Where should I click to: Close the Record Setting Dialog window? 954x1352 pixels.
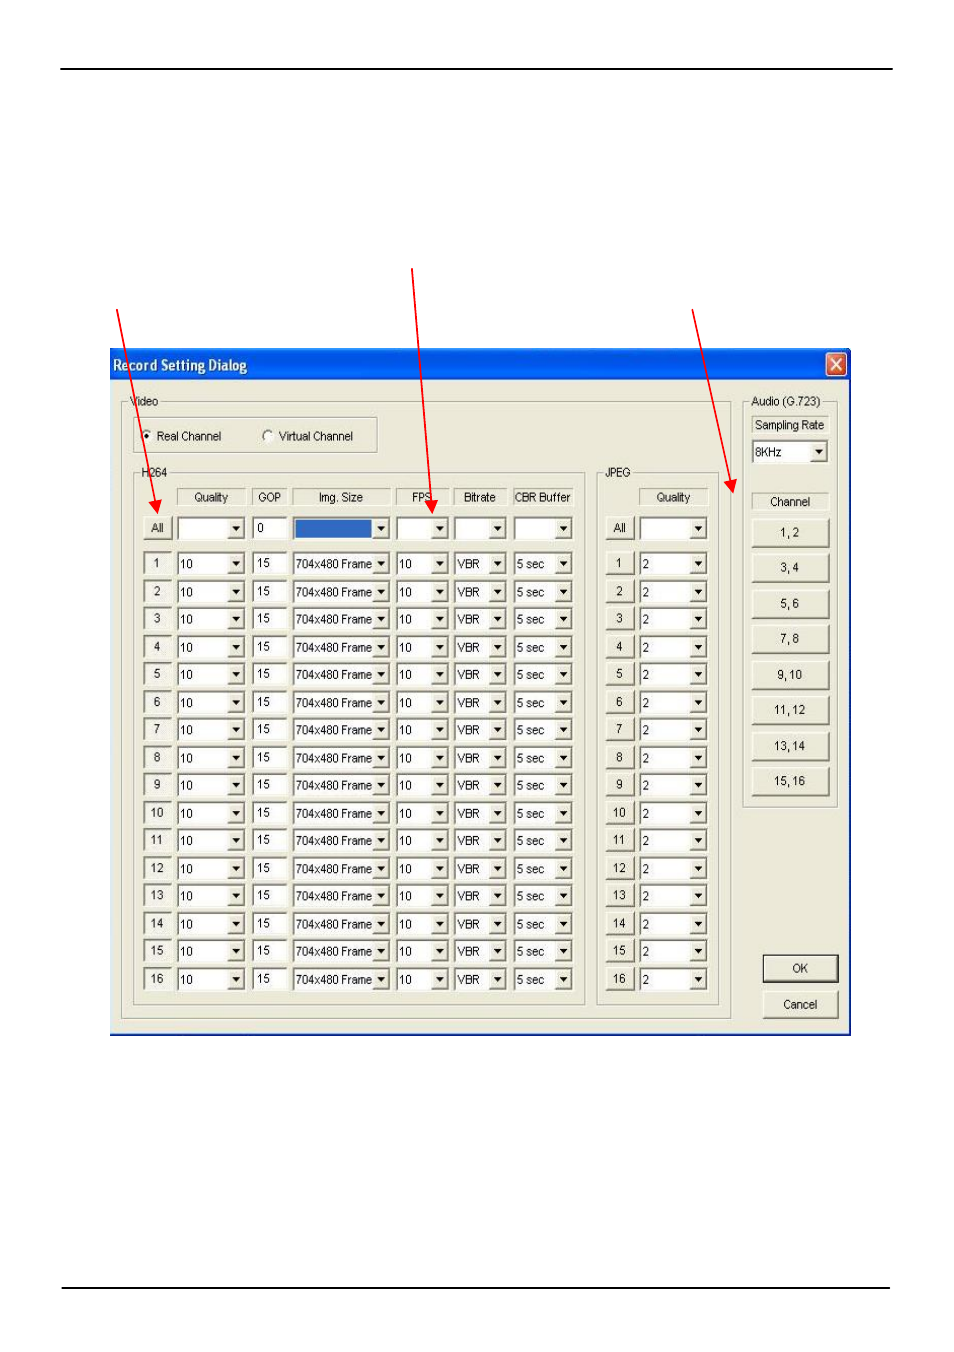pyautogui.click(x=836, y=365)
